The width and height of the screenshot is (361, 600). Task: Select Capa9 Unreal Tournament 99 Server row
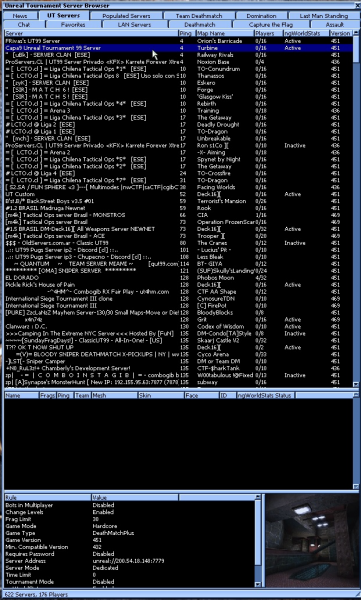pyautogui.click(x=178, y=48)
